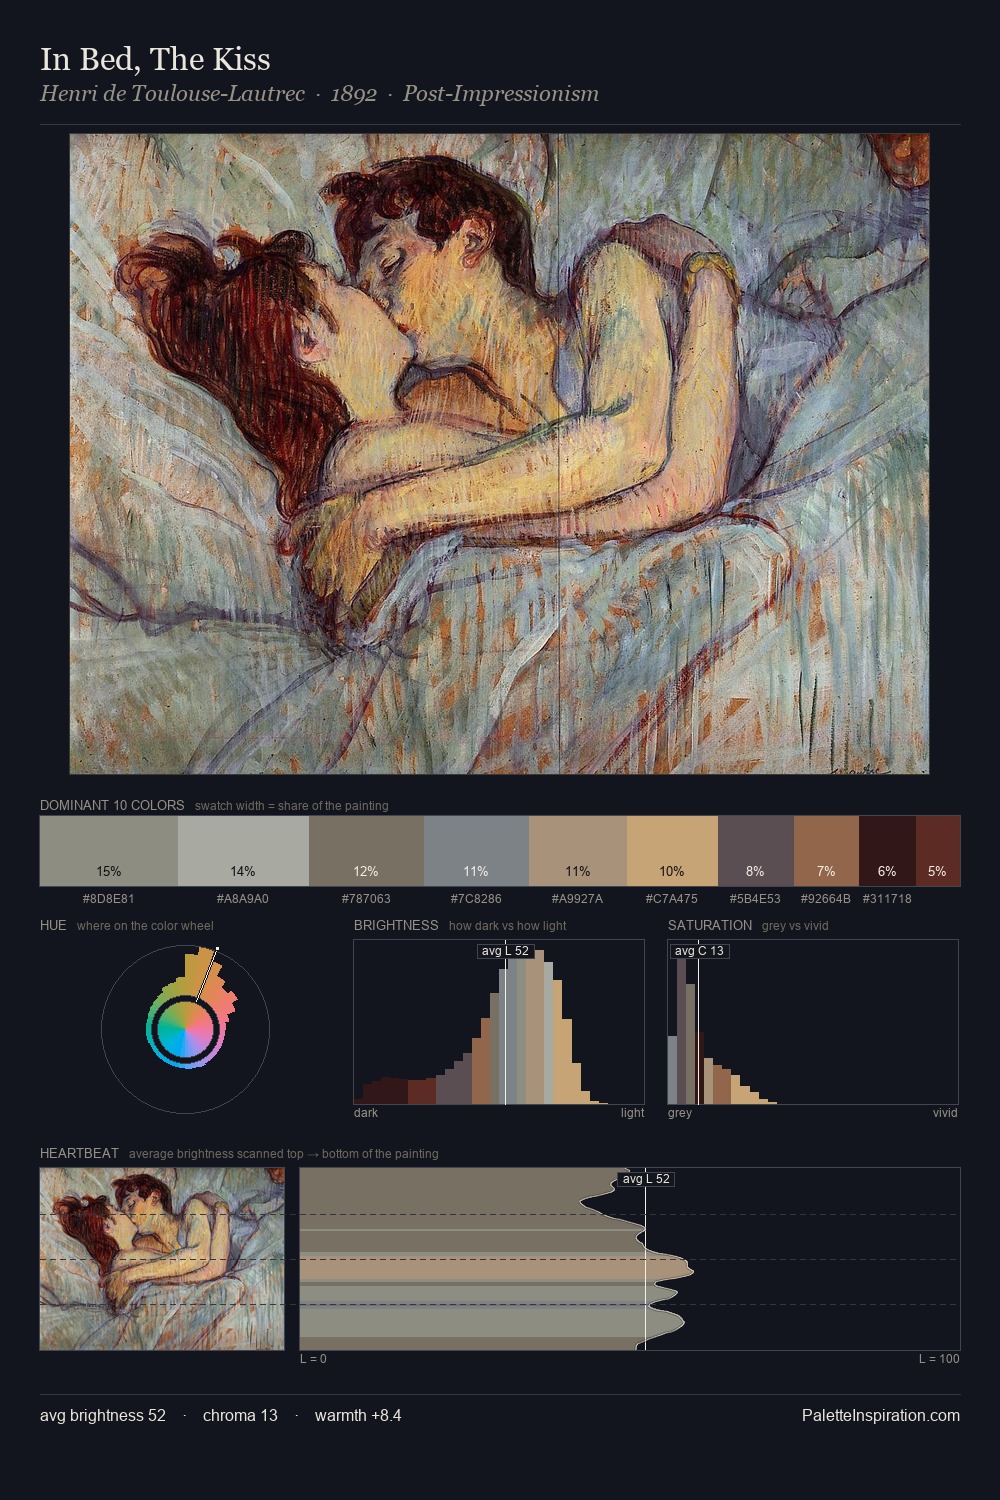Click 'average brightness scanned top → bottom' caption
Screen dimensions: 1000x1500
click(x=284, y=1154)
